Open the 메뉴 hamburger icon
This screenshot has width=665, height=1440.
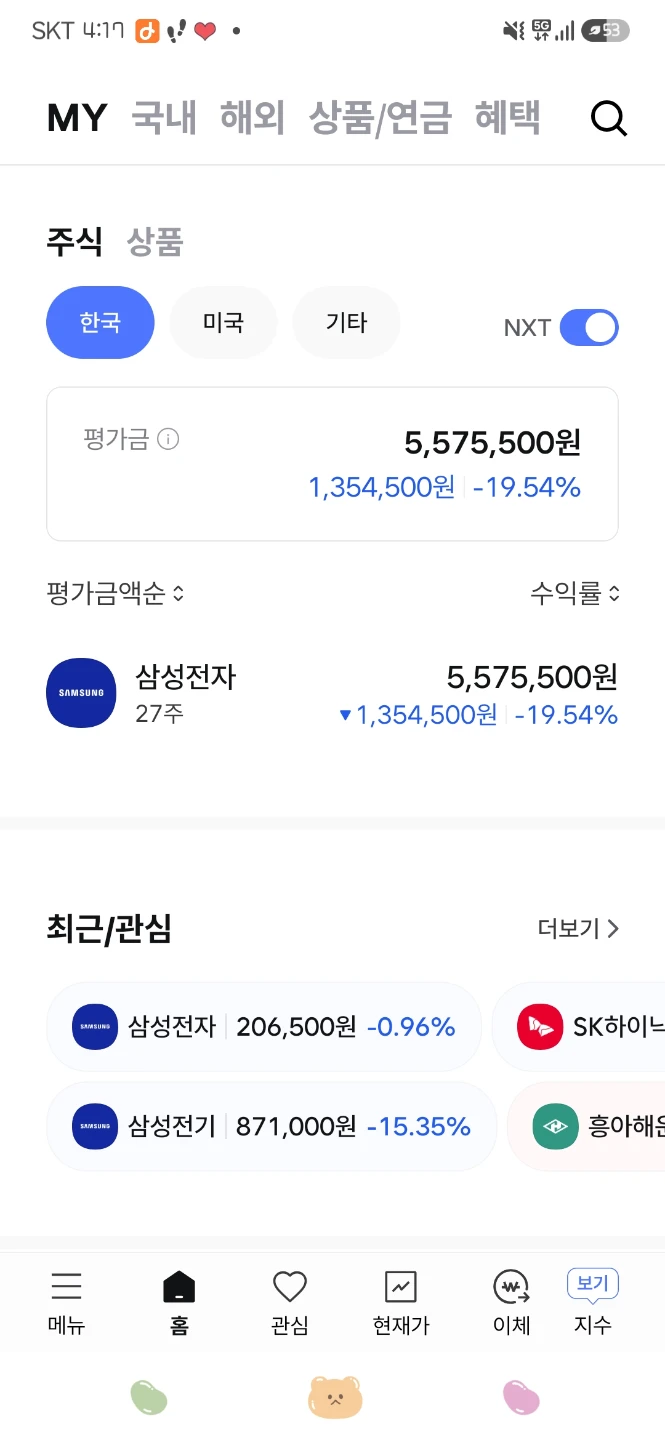67,1286
